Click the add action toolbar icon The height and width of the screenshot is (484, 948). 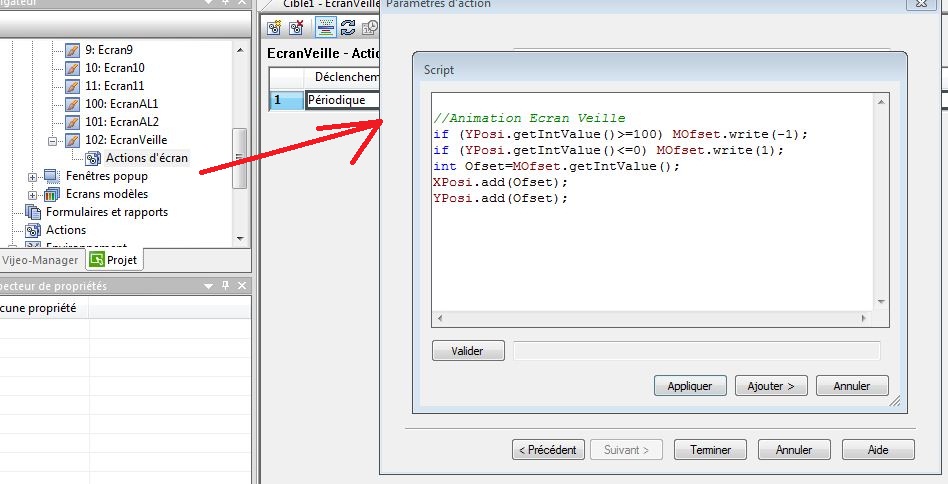point(274,28)
